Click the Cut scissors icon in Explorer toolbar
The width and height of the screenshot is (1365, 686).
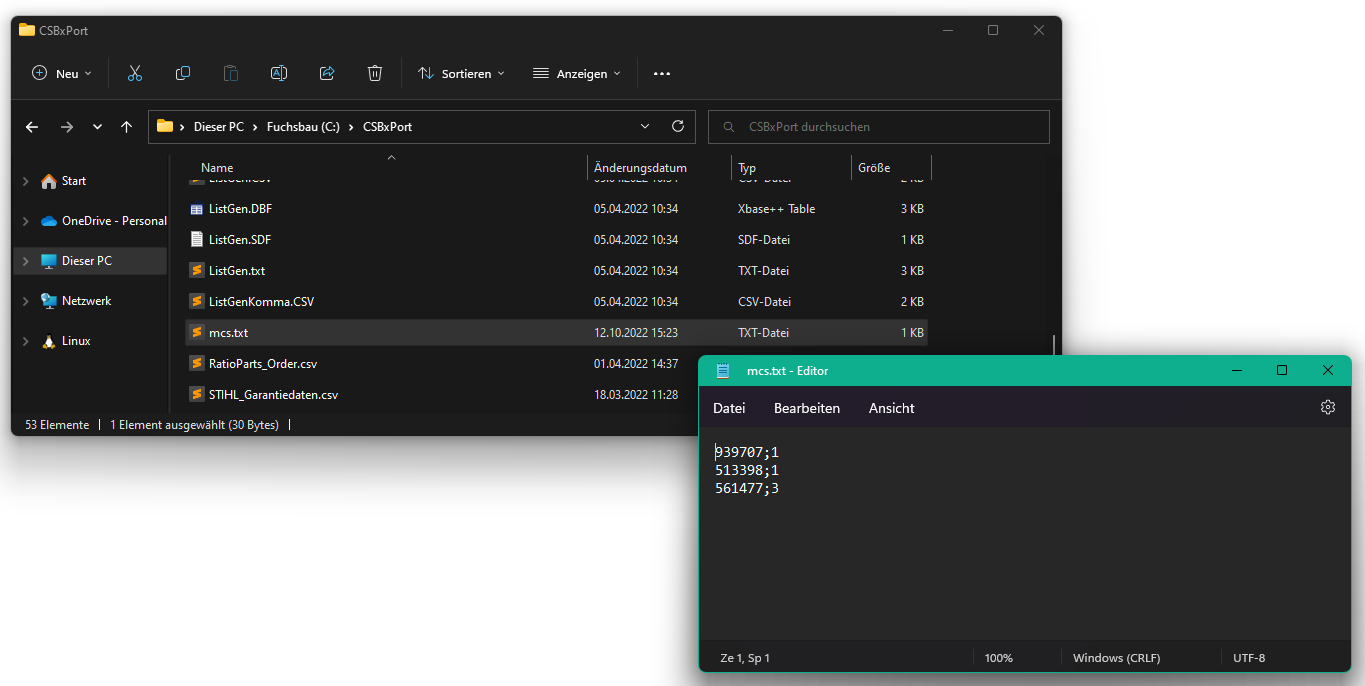[135, 73]
